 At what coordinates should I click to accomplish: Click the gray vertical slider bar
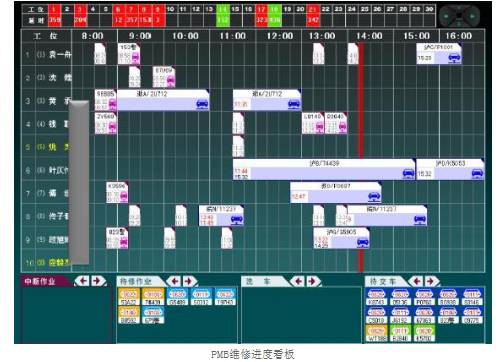[x=79, y=183]
